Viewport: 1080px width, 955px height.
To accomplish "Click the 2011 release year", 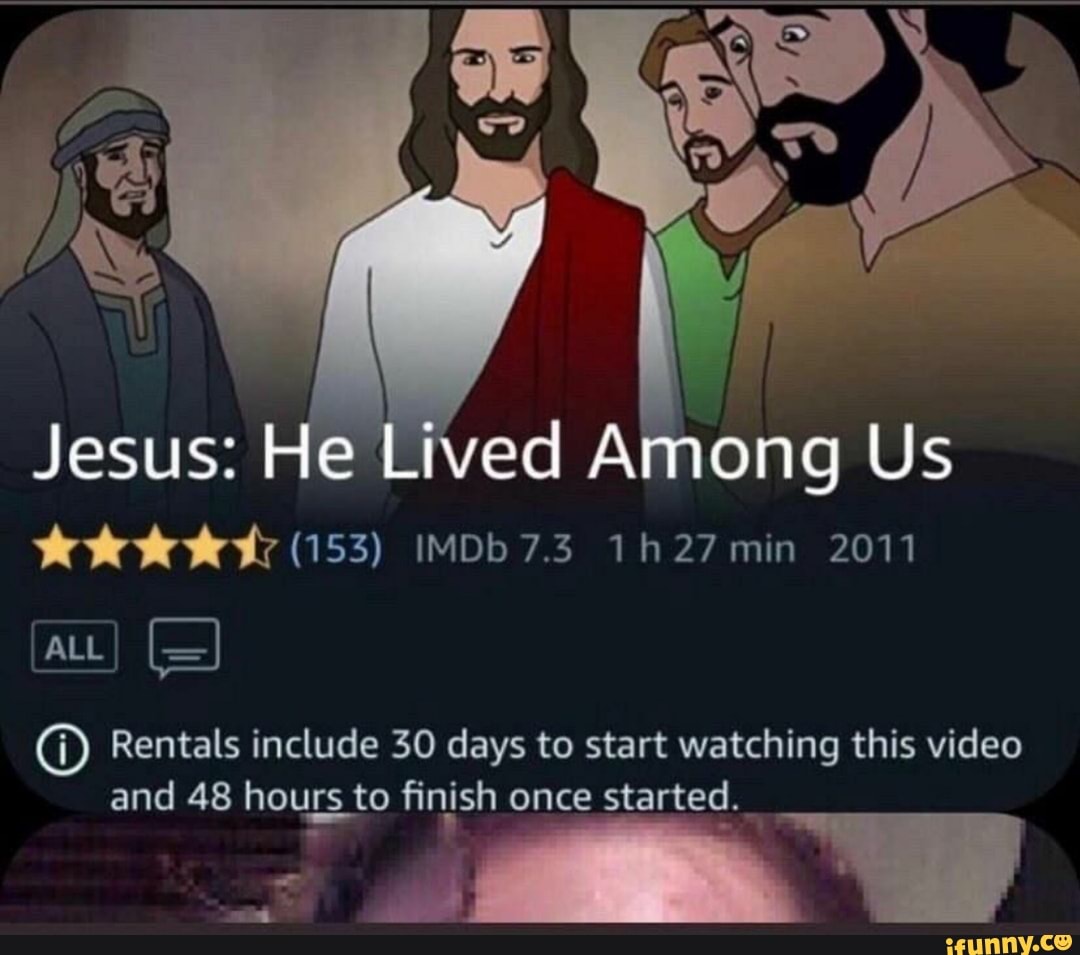I will 873,550.
